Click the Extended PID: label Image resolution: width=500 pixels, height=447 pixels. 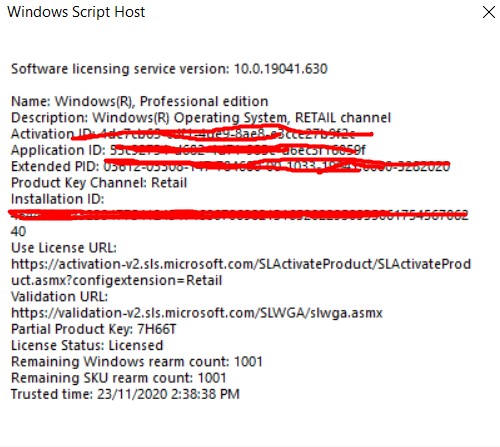(x=55, y=166)
